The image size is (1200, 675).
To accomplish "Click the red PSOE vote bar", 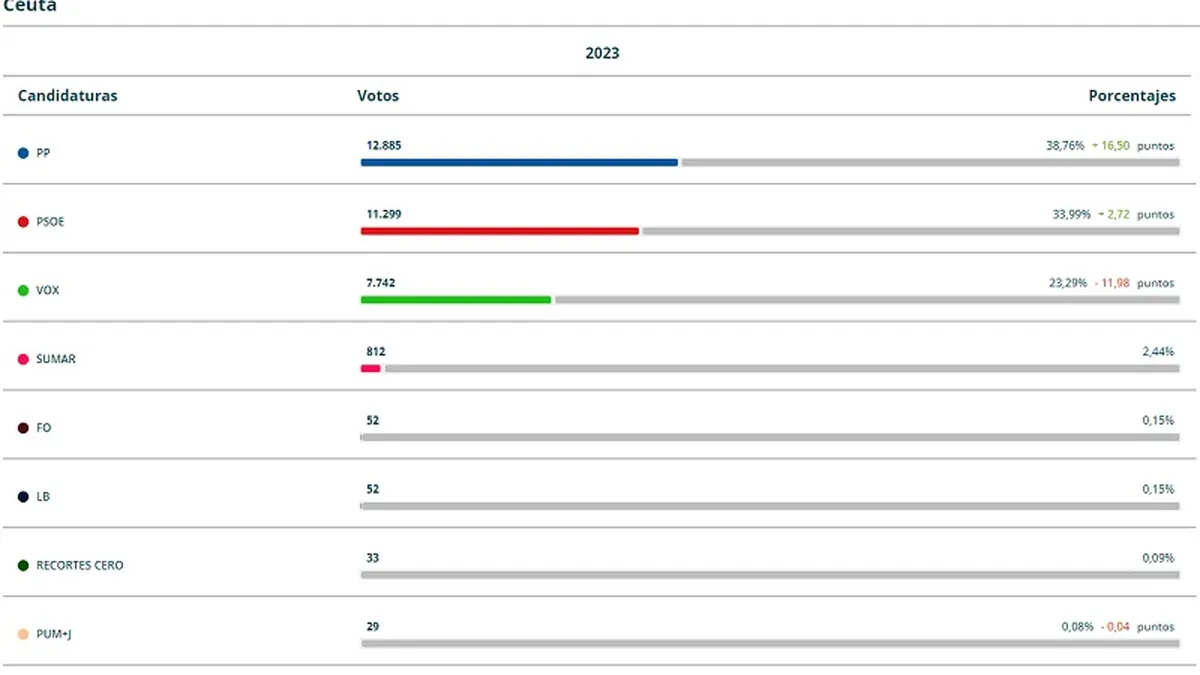I will click(499, 231).
